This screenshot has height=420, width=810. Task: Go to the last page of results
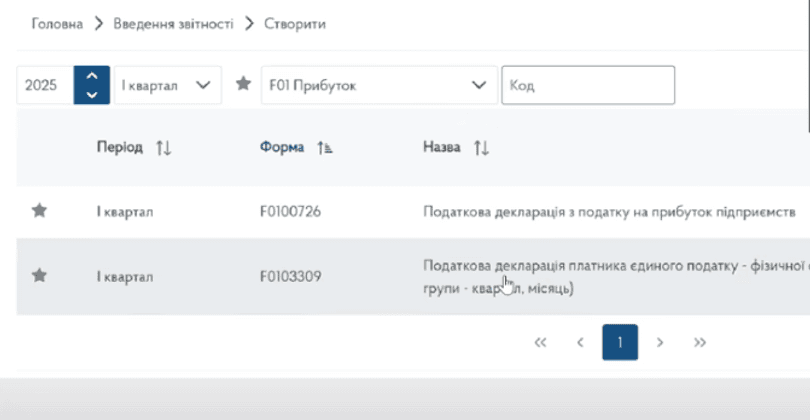(x=700, y=343)
